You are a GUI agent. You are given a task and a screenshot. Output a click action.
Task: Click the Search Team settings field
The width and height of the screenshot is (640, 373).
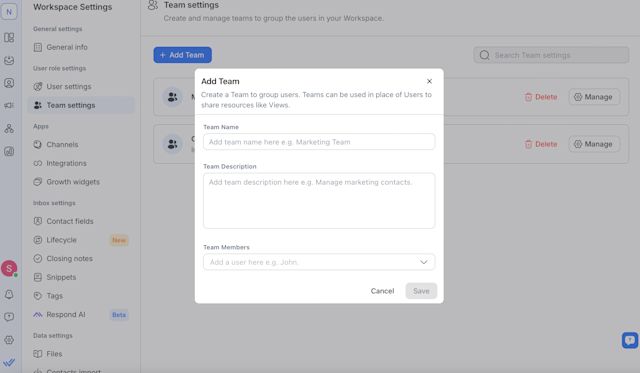coord(551,55)
